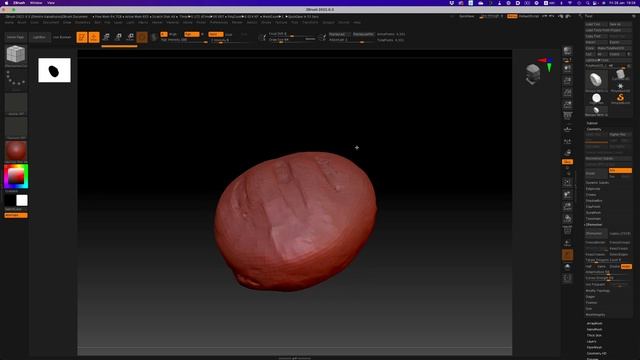
Task: Open the Texture selector slot
Action: tap(16, 127)
